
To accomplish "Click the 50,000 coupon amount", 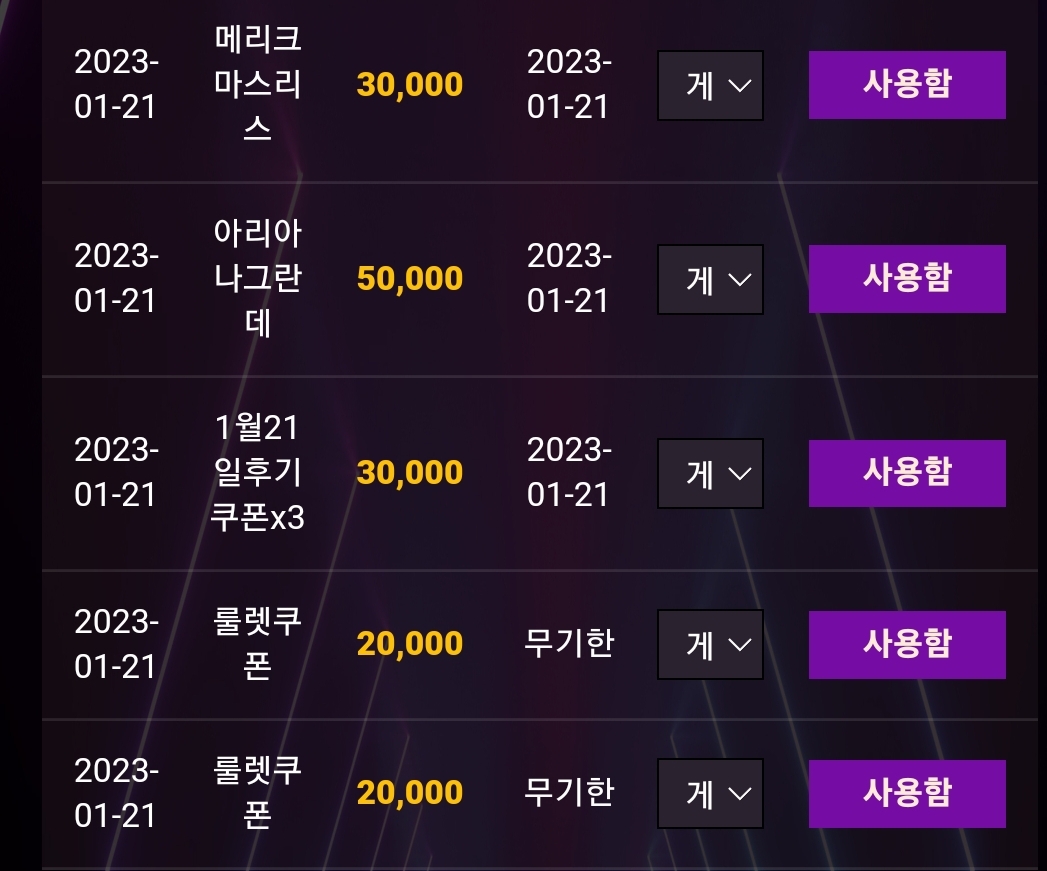I will tap(409, 279).
